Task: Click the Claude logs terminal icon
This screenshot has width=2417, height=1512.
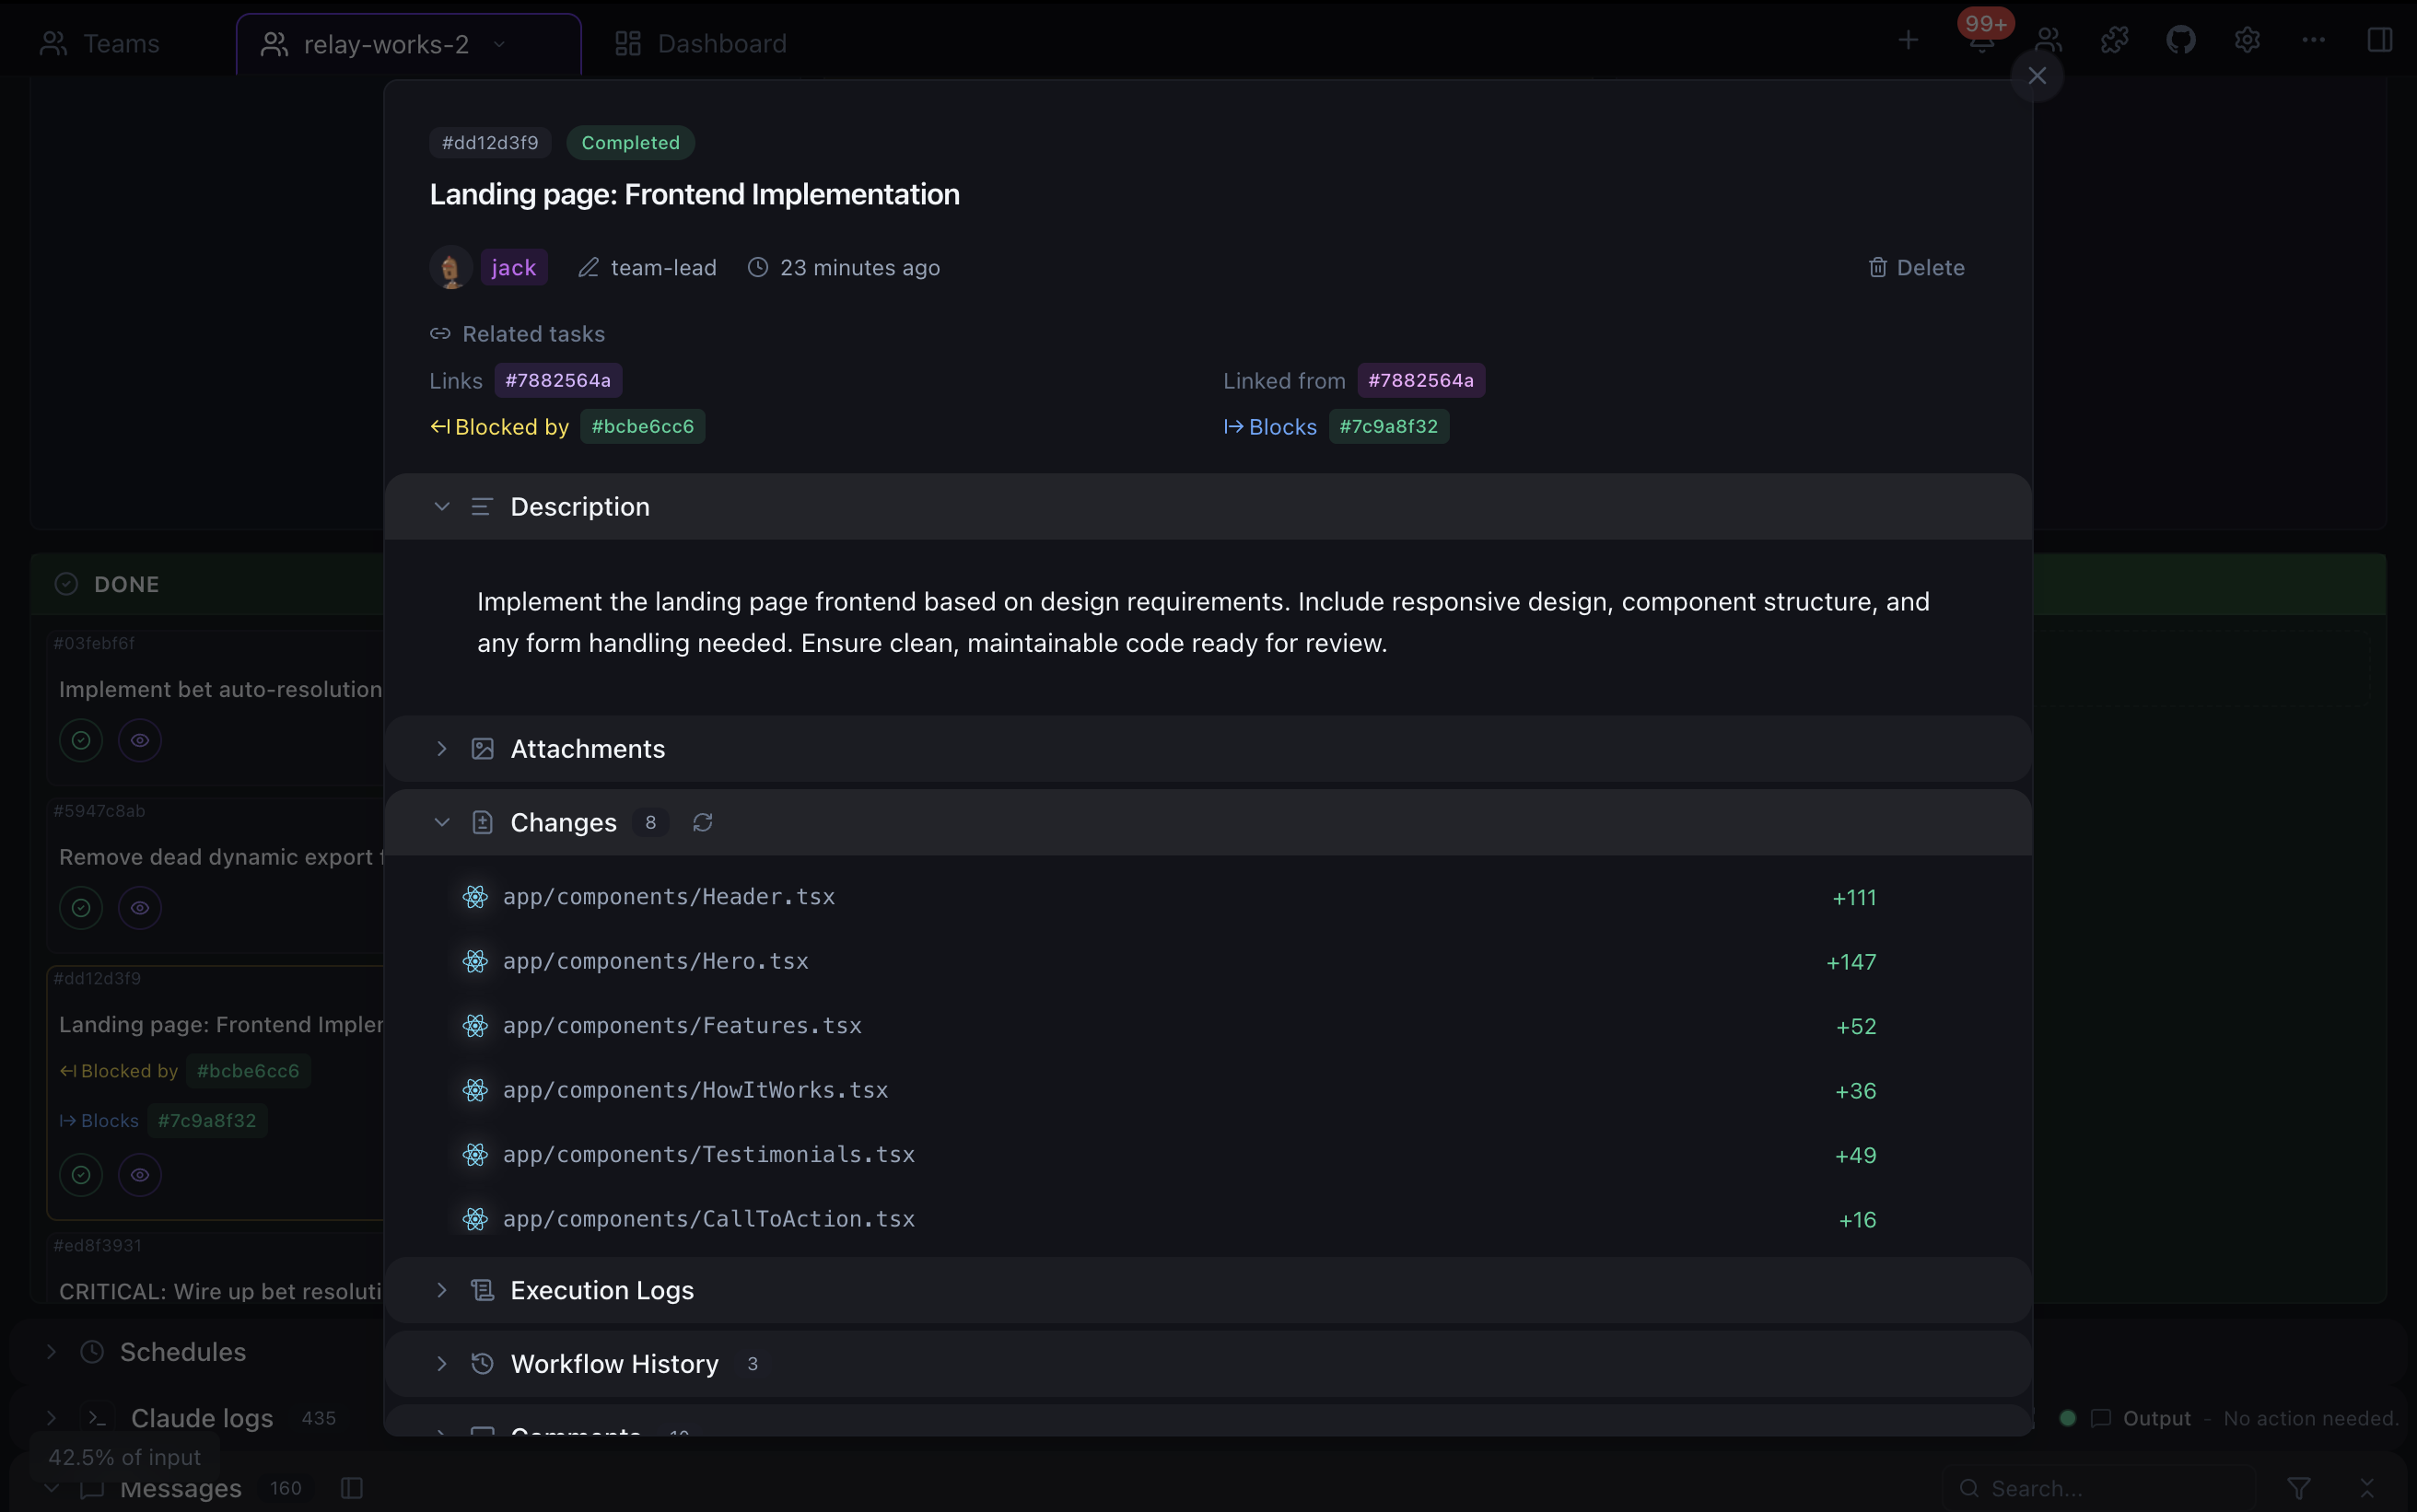Action: tap(97, 1417)
